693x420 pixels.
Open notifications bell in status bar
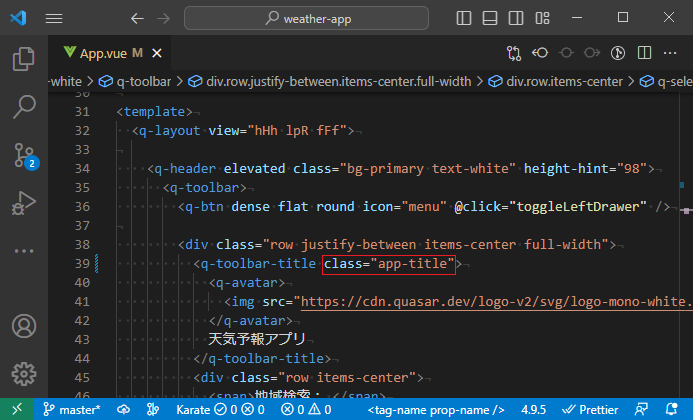[672, 410]
